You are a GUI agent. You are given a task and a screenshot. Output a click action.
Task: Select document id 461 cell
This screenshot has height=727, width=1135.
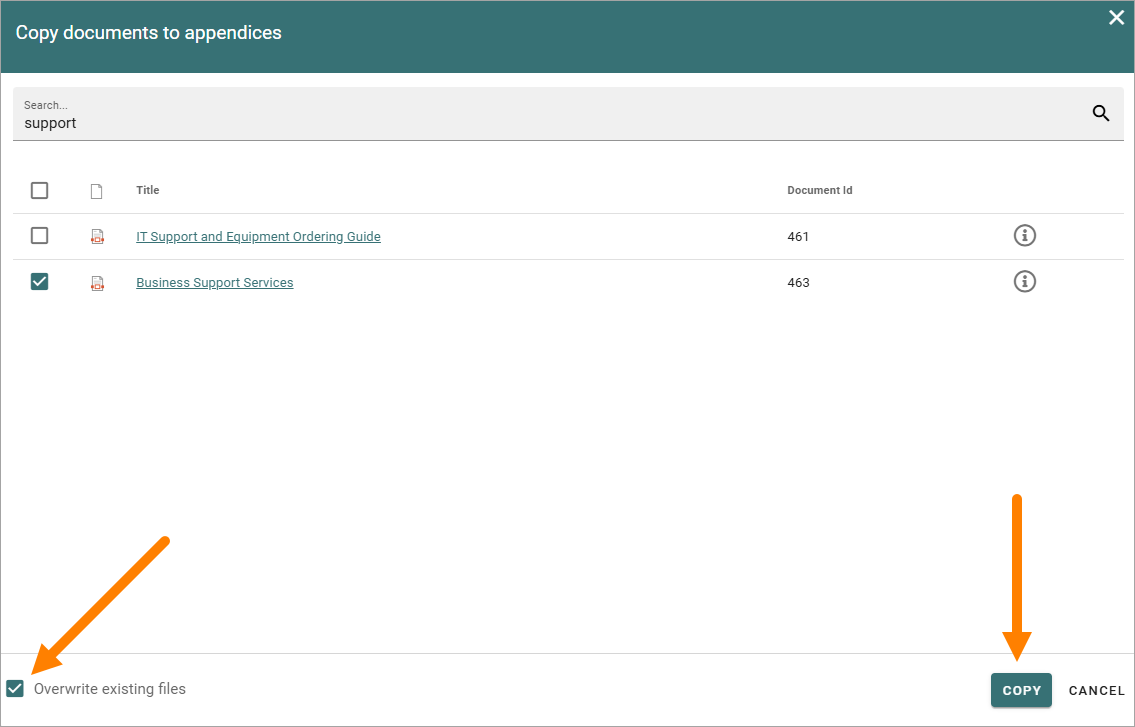click(x=798, y=237)
